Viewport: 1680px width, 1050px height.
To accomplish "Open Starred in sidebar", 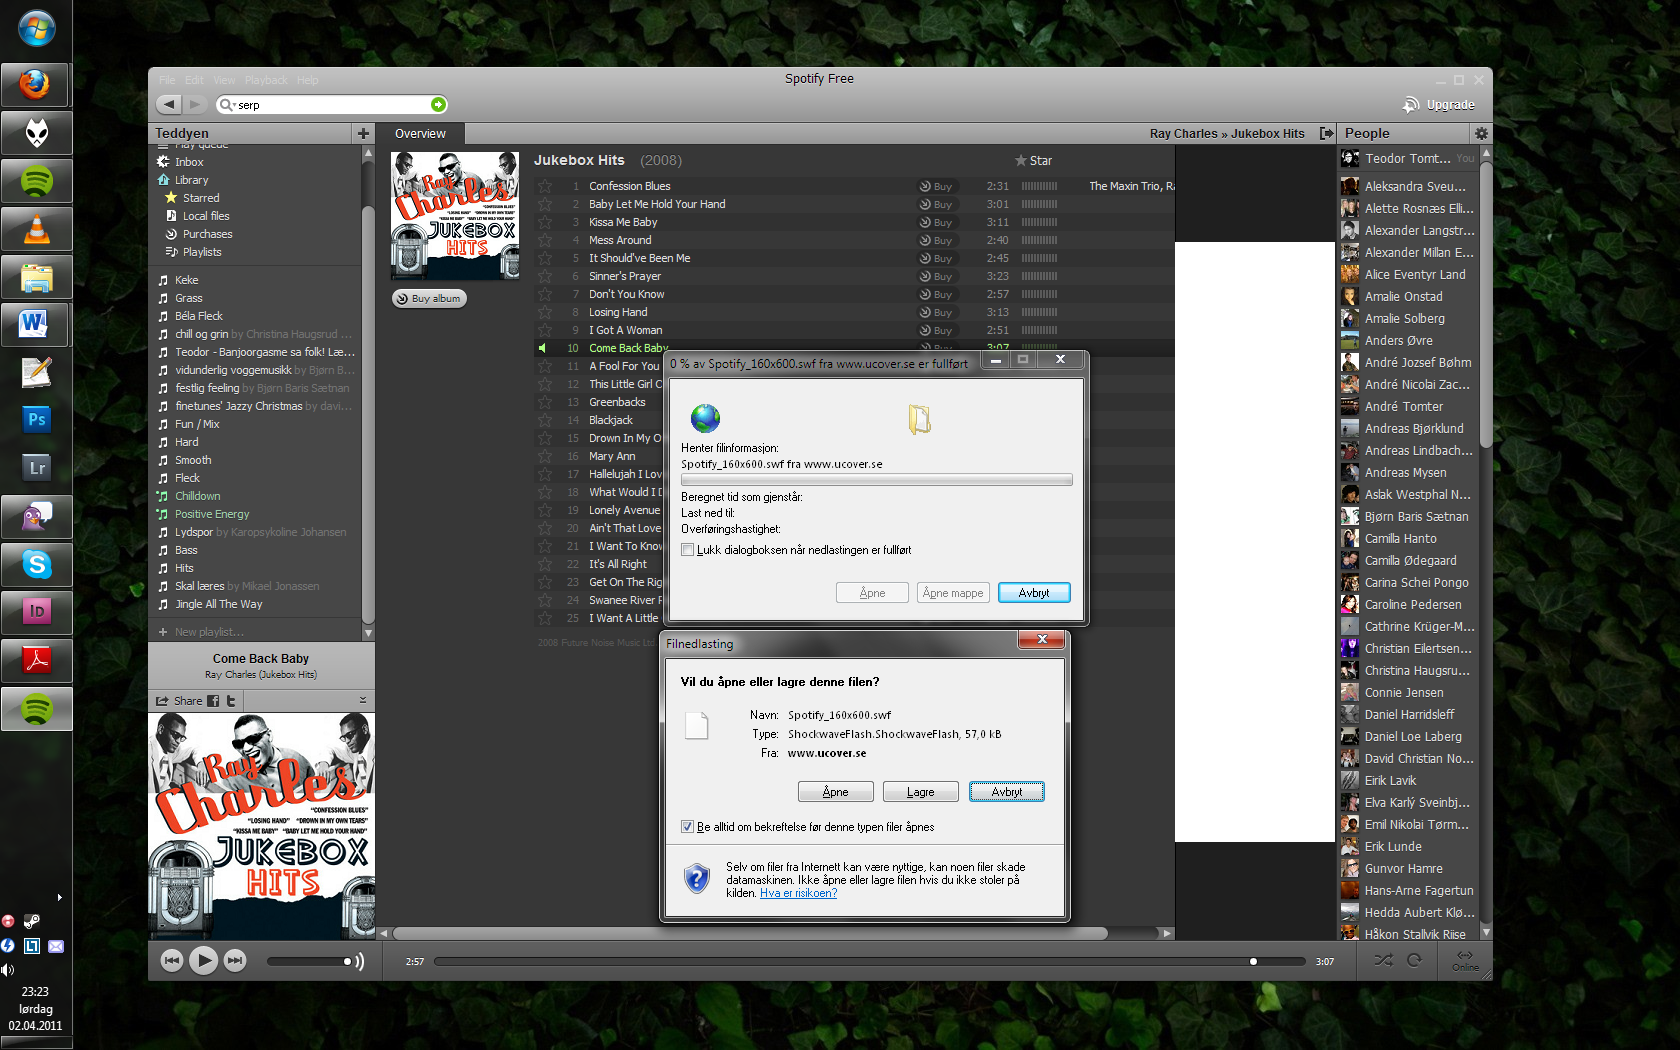I will (x=201, y=198).
